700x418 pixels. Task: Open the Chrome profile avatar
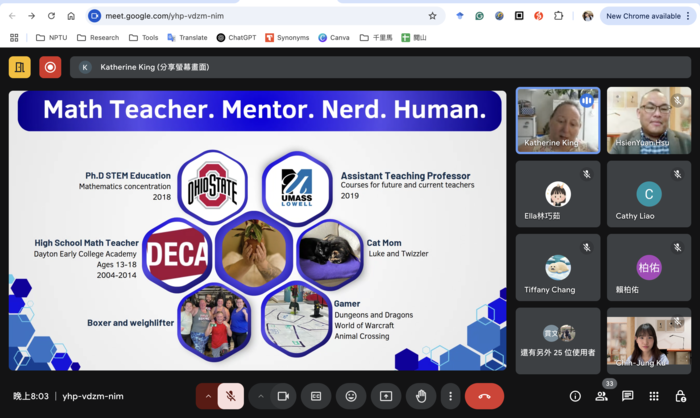click(x=588, y=16)
